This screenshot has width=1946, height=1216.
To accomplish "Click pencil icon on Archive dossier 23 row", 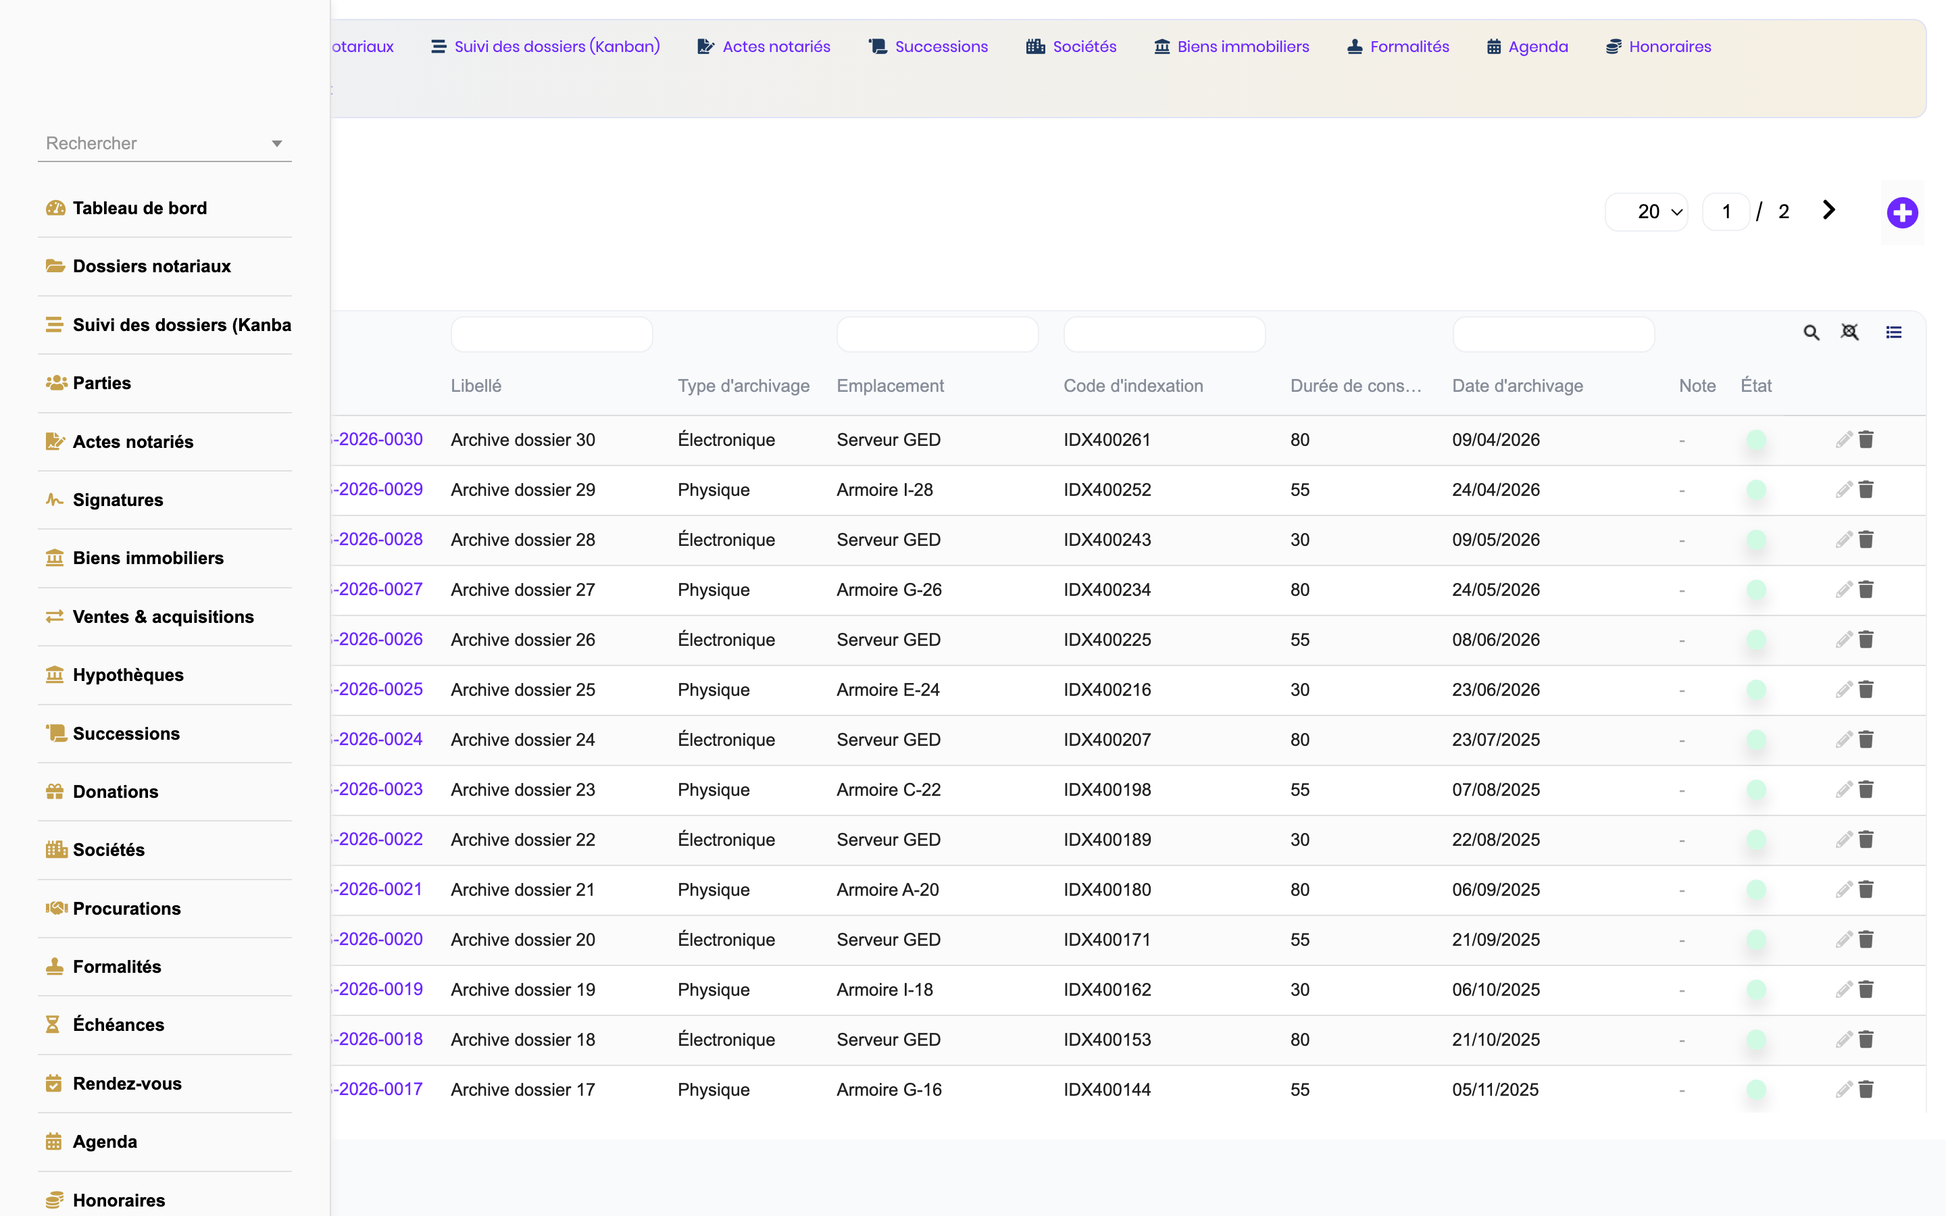I will pos(1843,790).
